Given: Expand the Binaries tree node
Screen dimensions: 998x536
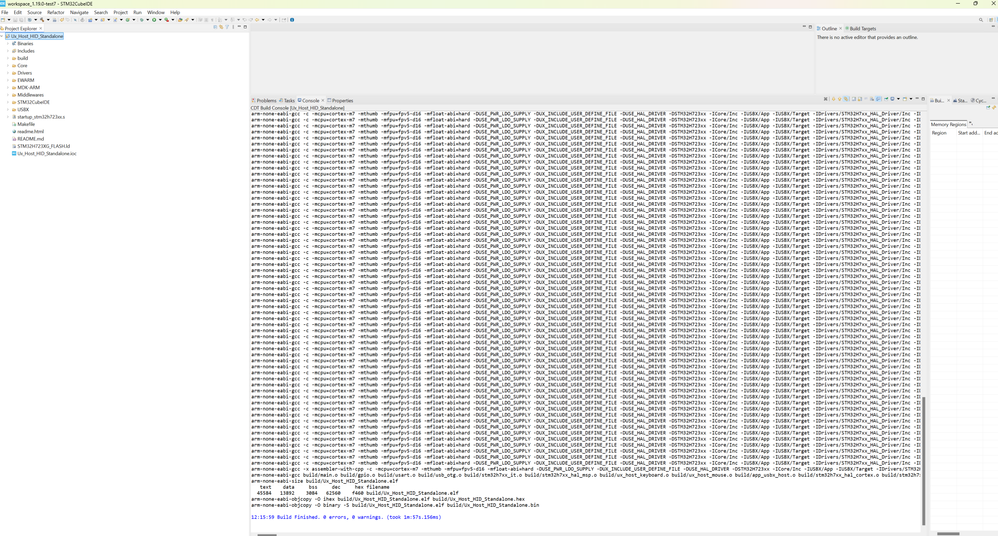Looking at the screenshot, I should pyautogui.click(x=8, y=44).
